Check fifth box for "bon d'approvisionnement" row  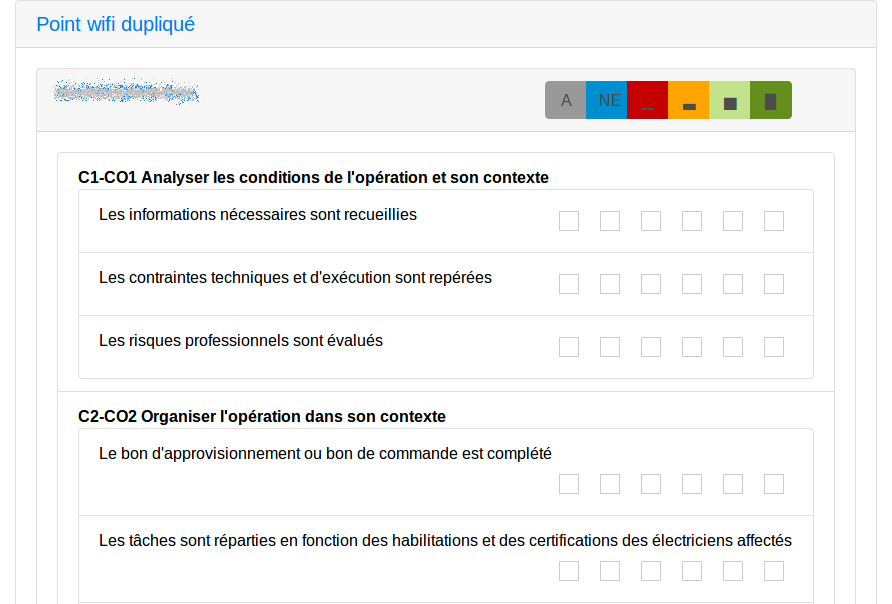tap(733, 484)
